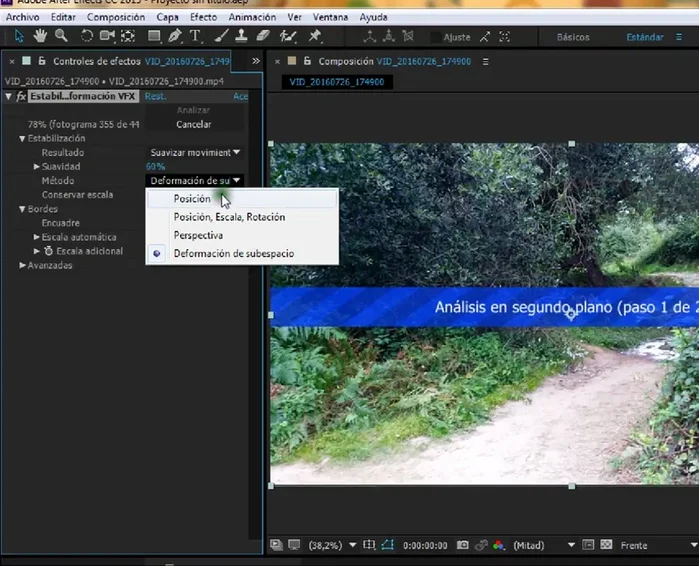
Task: Select the Puppet Pin tool
Action: [315, 37]
